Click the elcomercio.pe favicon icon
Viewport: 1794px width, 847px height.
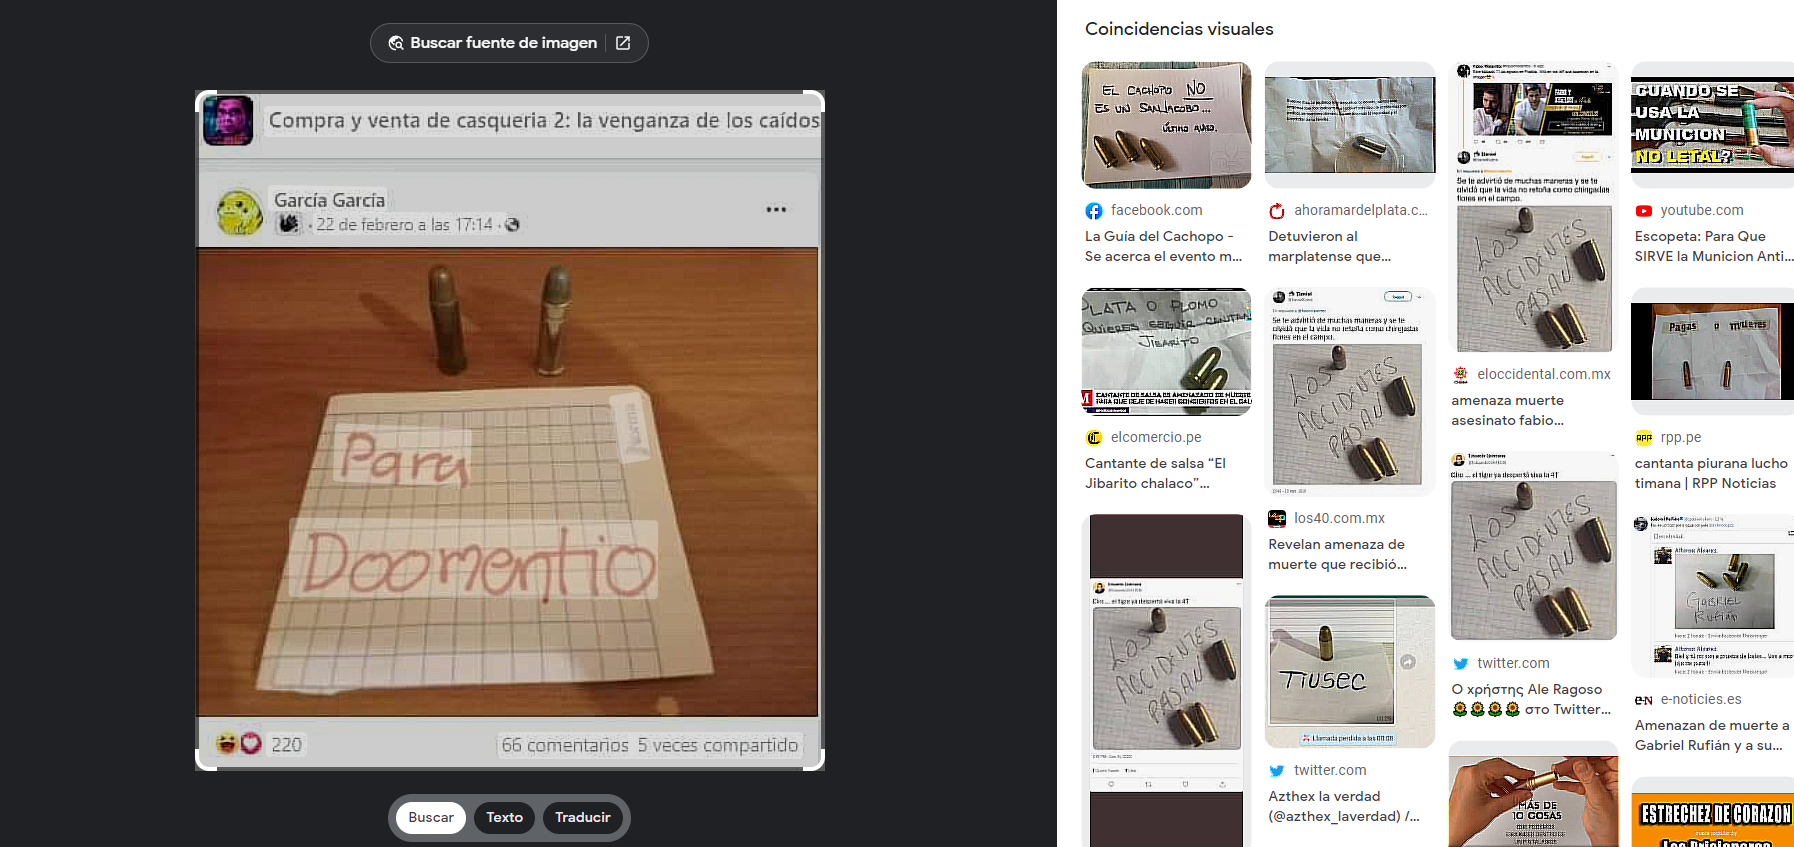pos(1094,438)
